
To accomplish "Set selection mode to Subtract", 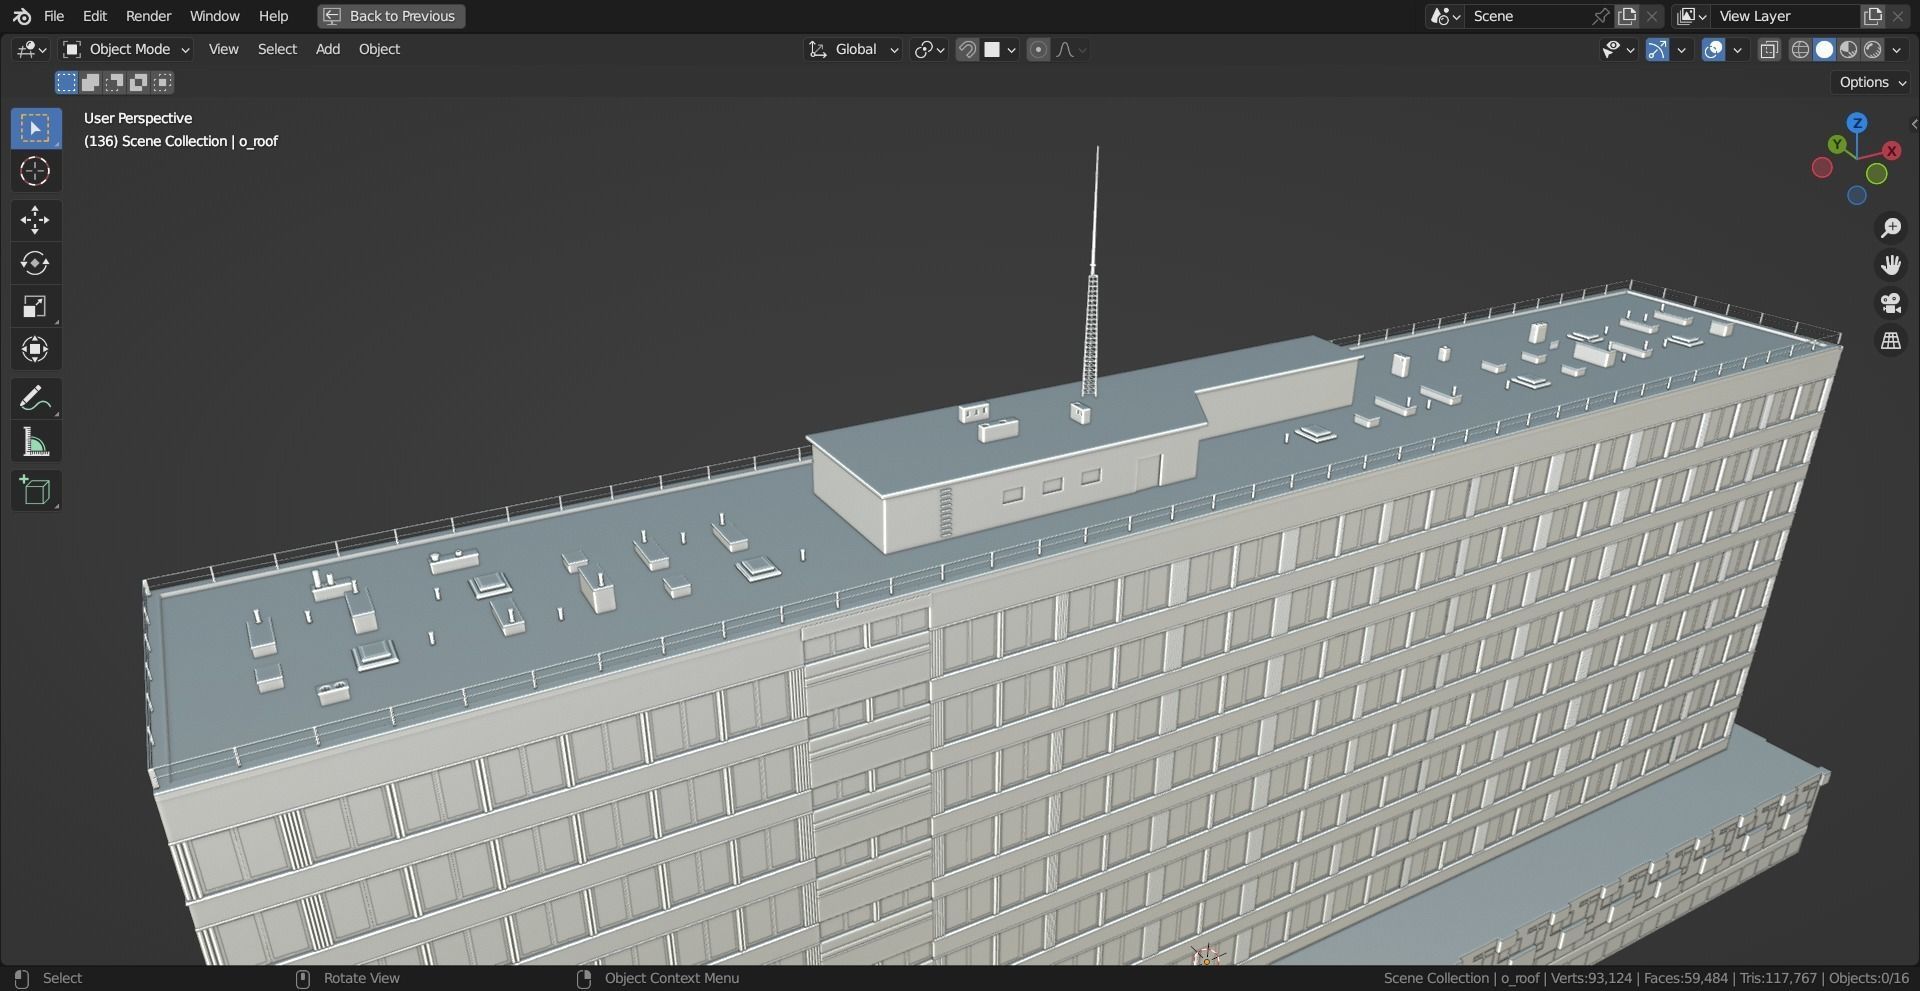I will [x=114, y=82].
